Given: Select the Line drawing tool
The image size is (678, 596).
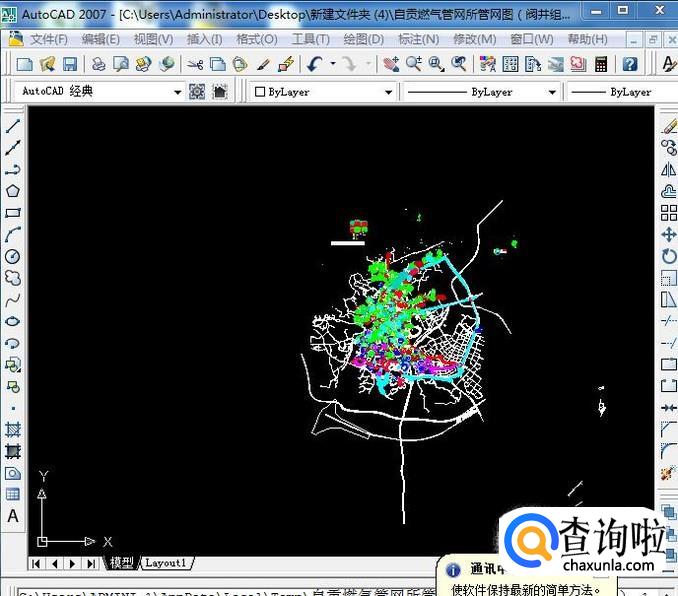Looking at the screenshot, I should (13, 126).
